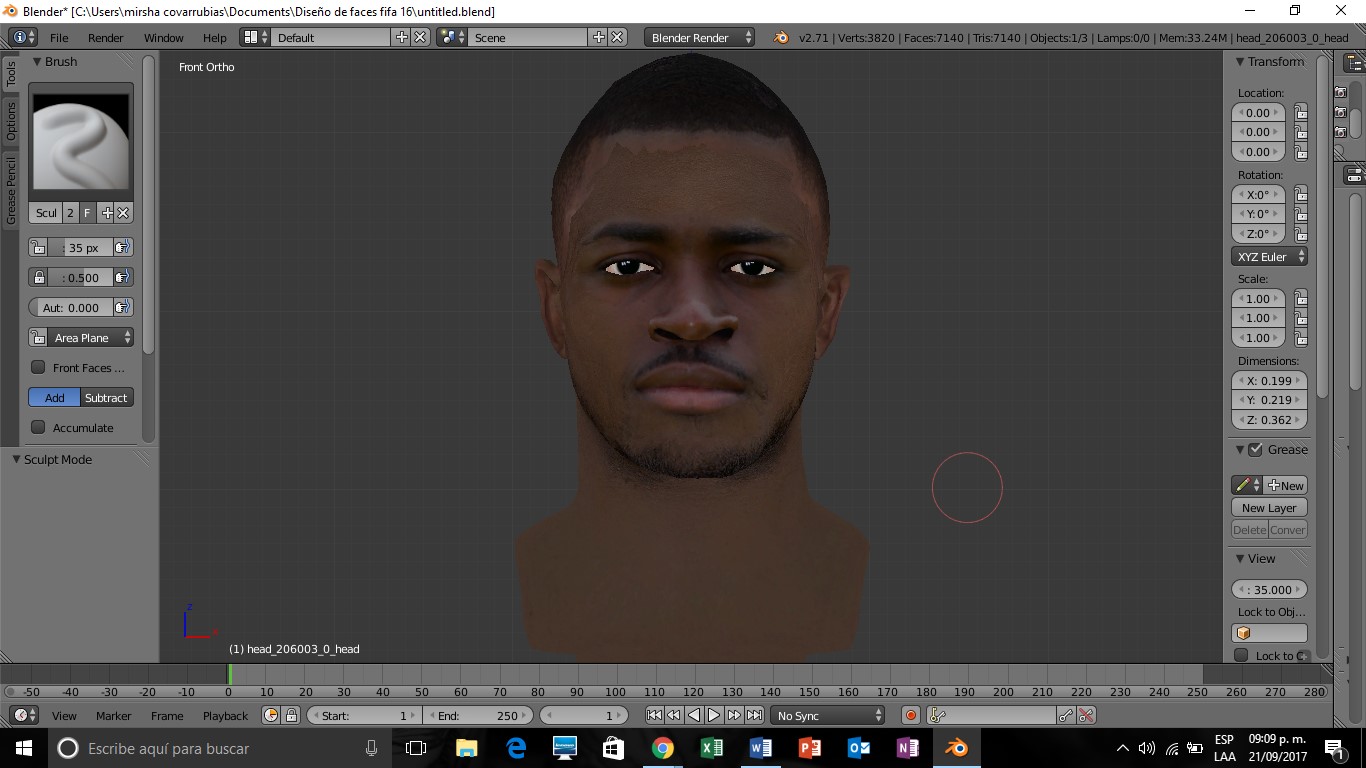Open the Info editor type selector
The width and height of the screenshot is (1366, 768).
pyautogui.click(x=23, y=37)
